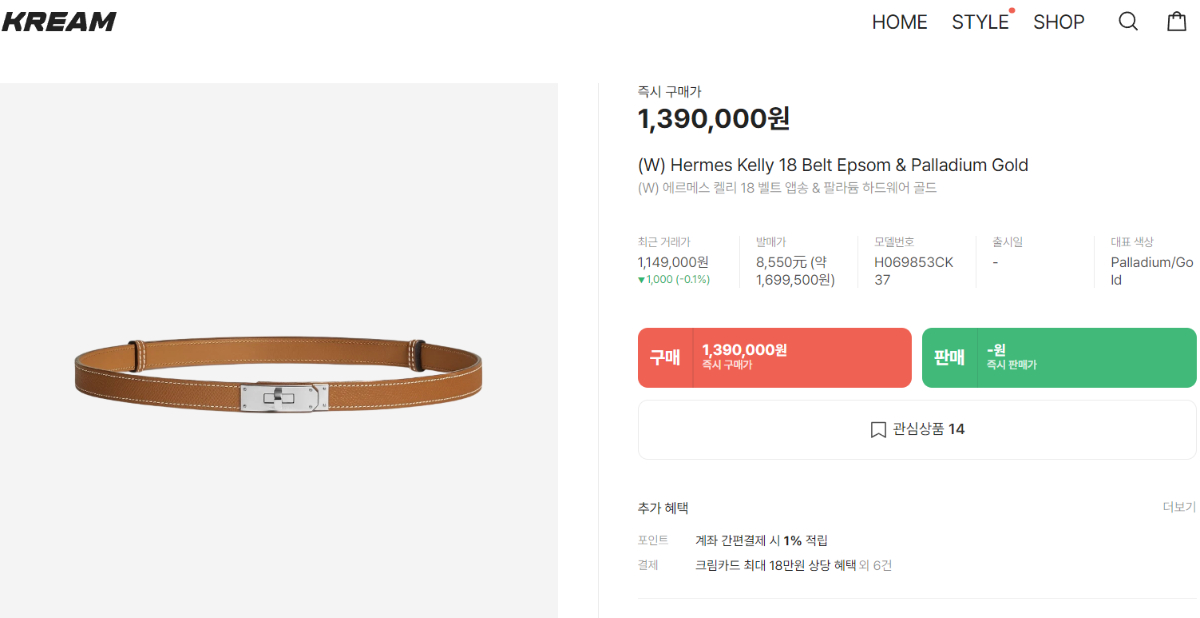1200x618 pixels.
Task: Click the 1,390,000원 instant buy price heading
Action: click(714, 119)
